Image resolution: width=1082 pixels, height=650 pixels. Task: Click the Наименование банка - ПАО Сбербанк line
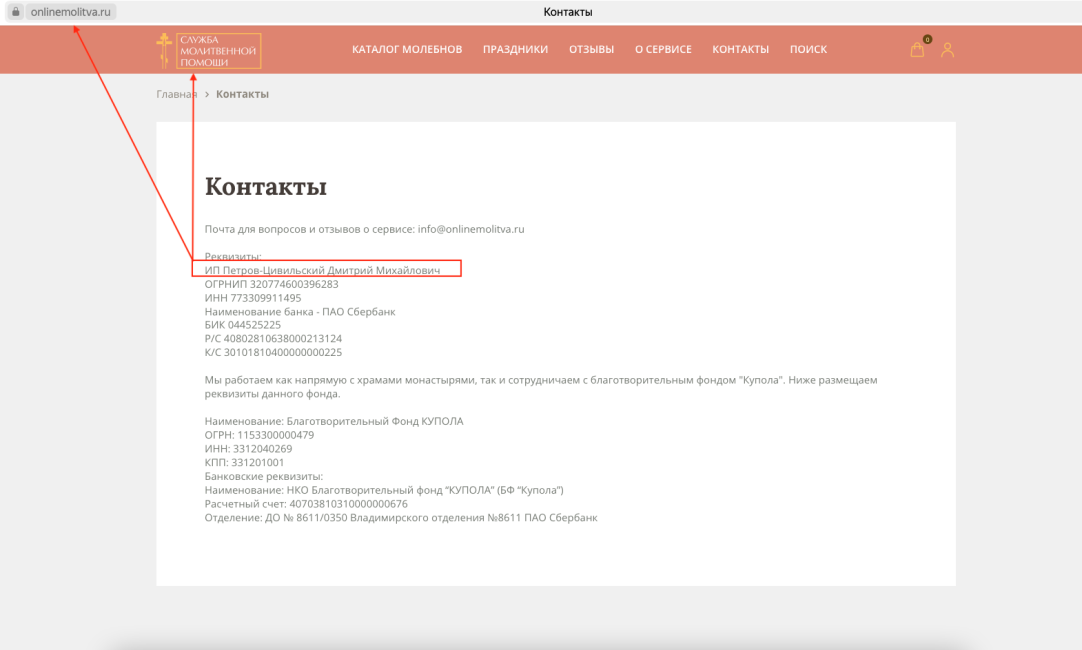pyautogui.click(x=300, y=312)
